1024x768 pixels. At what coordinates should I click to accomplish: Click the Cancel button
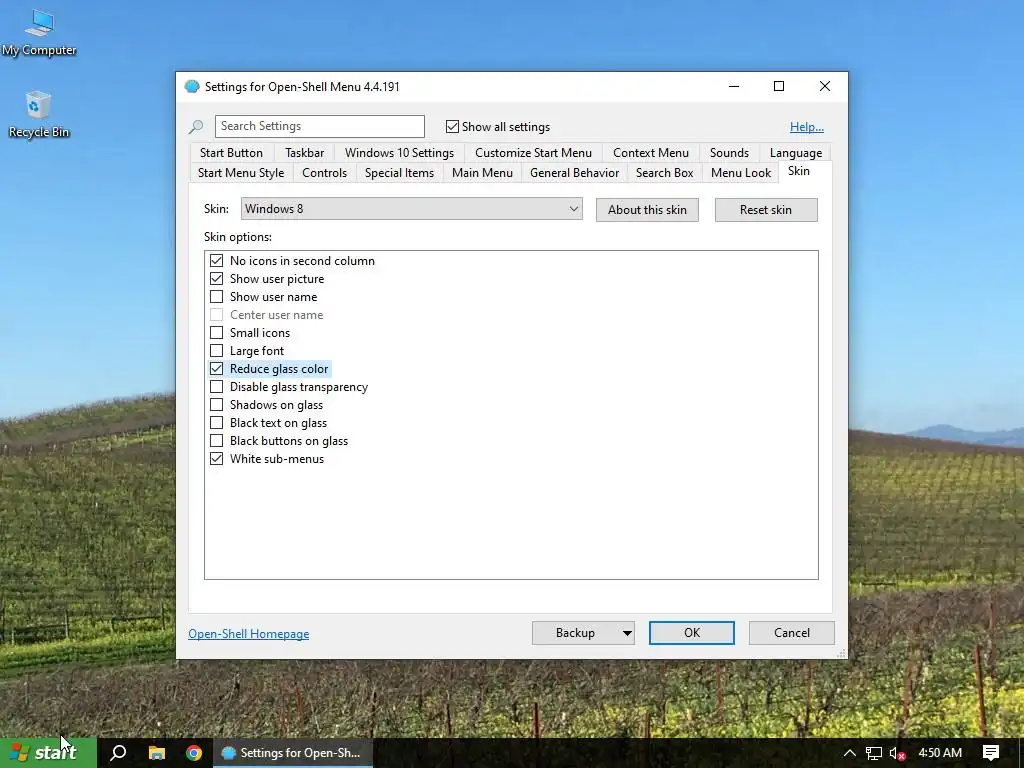pos(792,633)
